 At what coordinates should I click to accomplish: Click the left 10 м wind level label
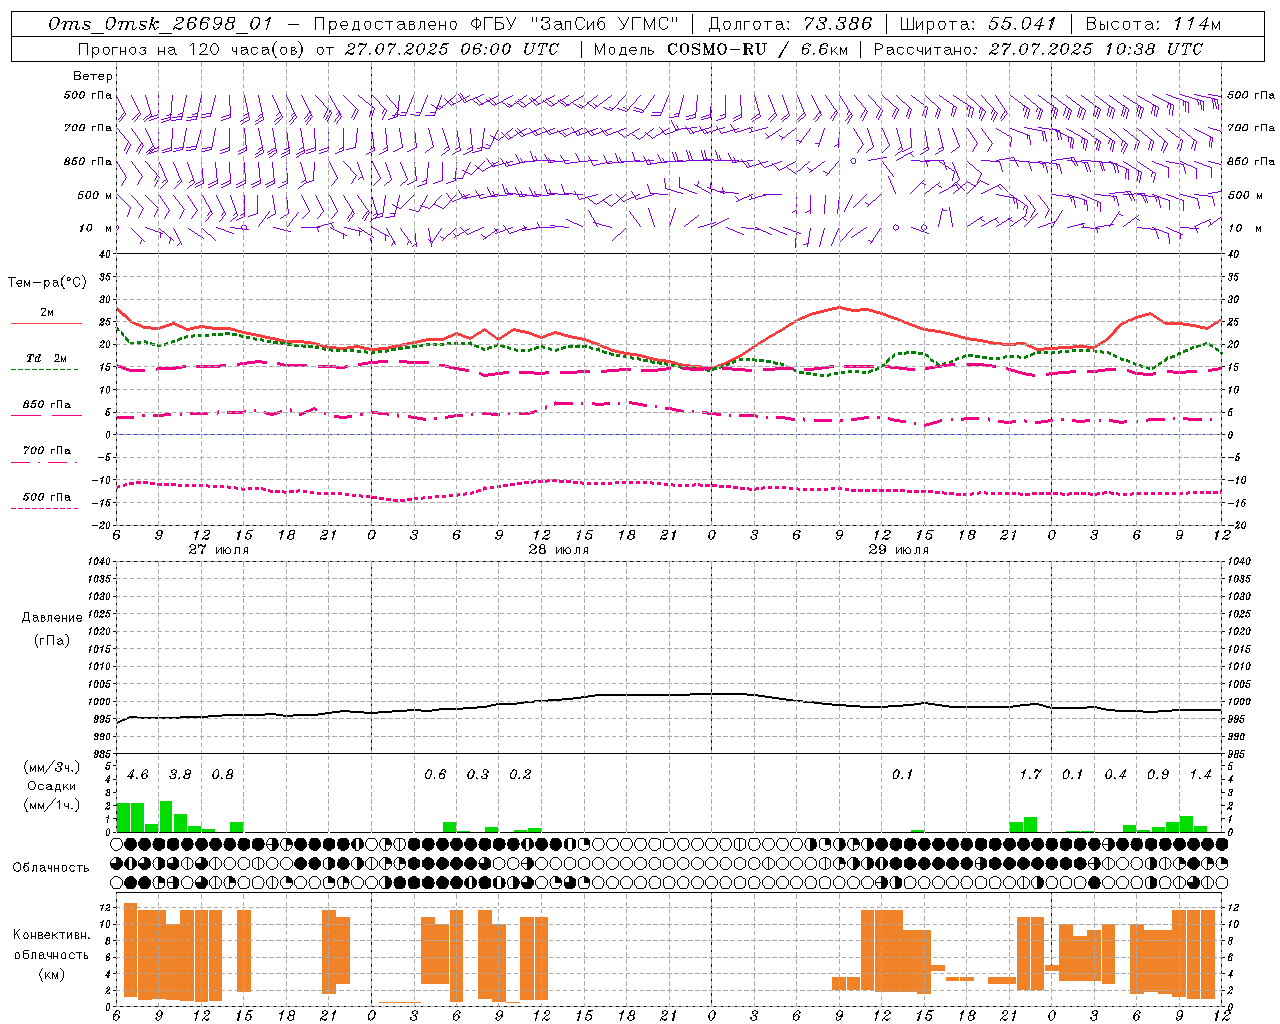95,228
